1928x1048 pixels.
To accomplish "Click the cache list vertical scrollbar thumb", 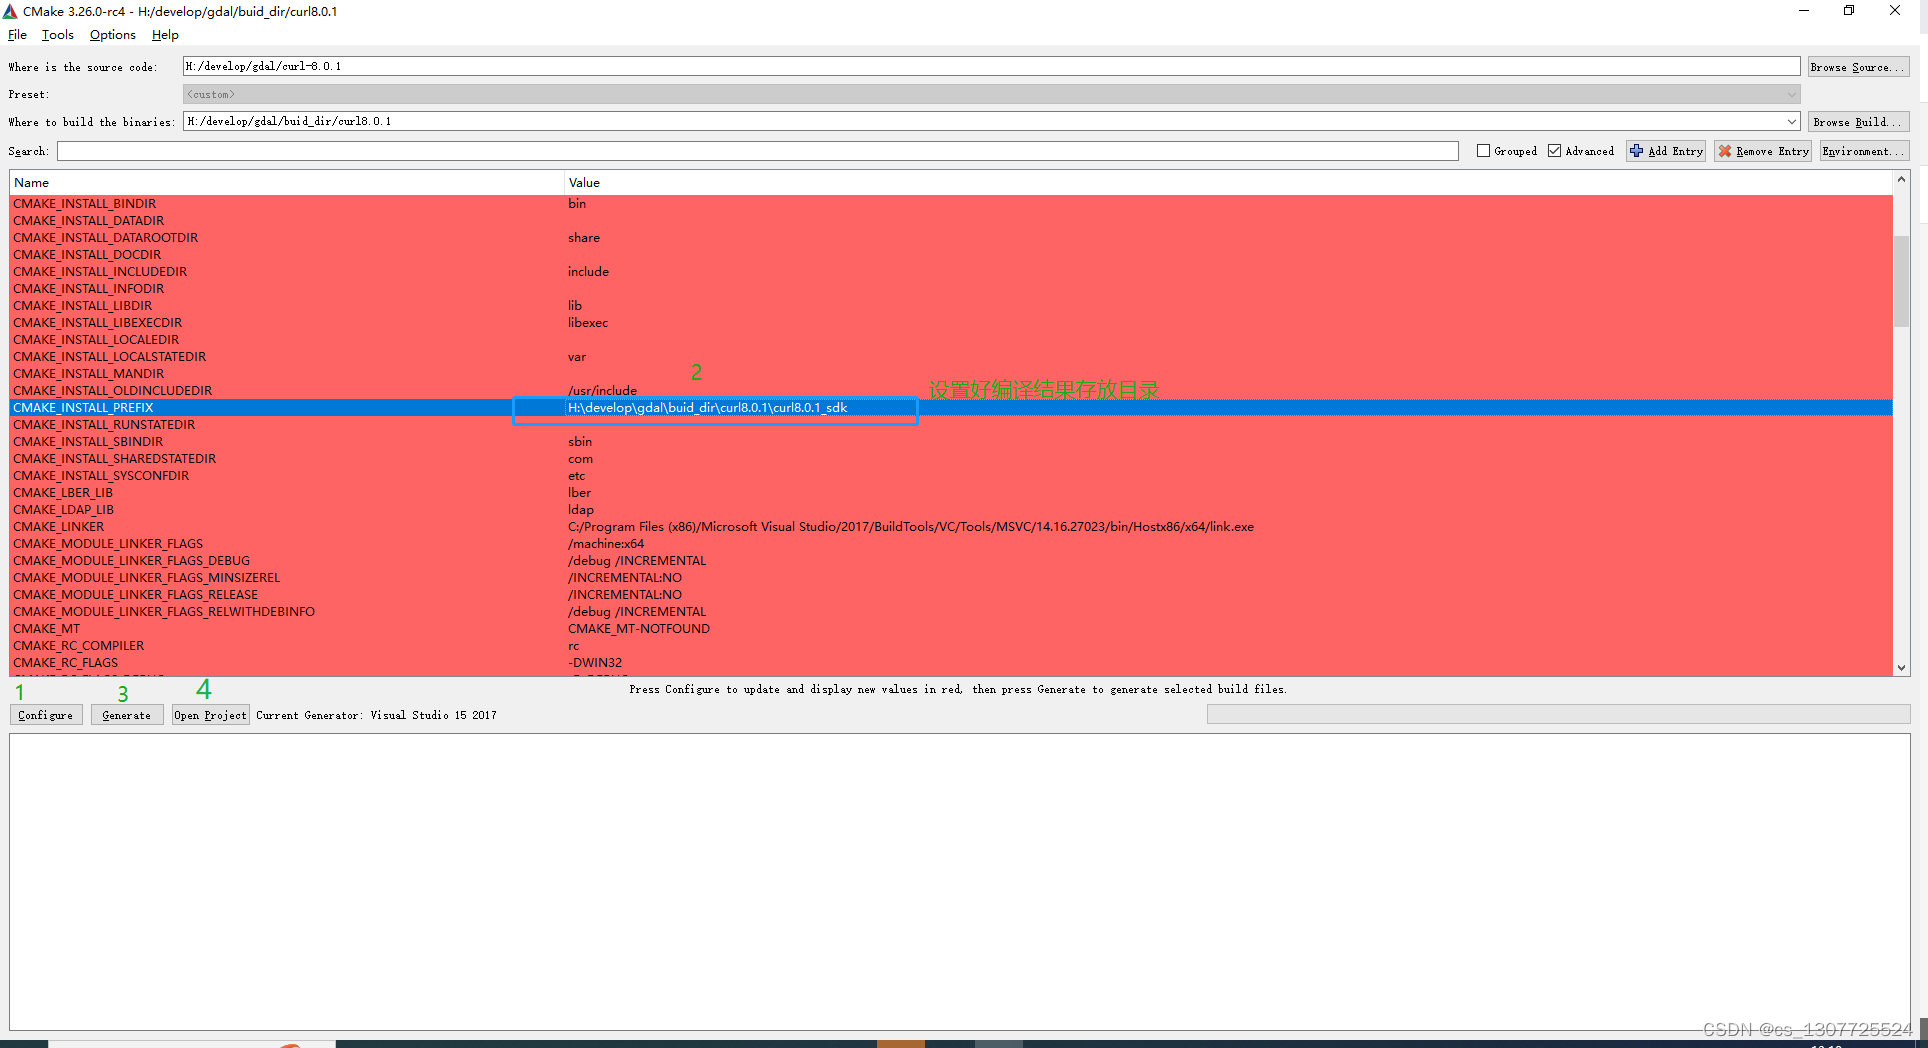I will click(1901, 281).
